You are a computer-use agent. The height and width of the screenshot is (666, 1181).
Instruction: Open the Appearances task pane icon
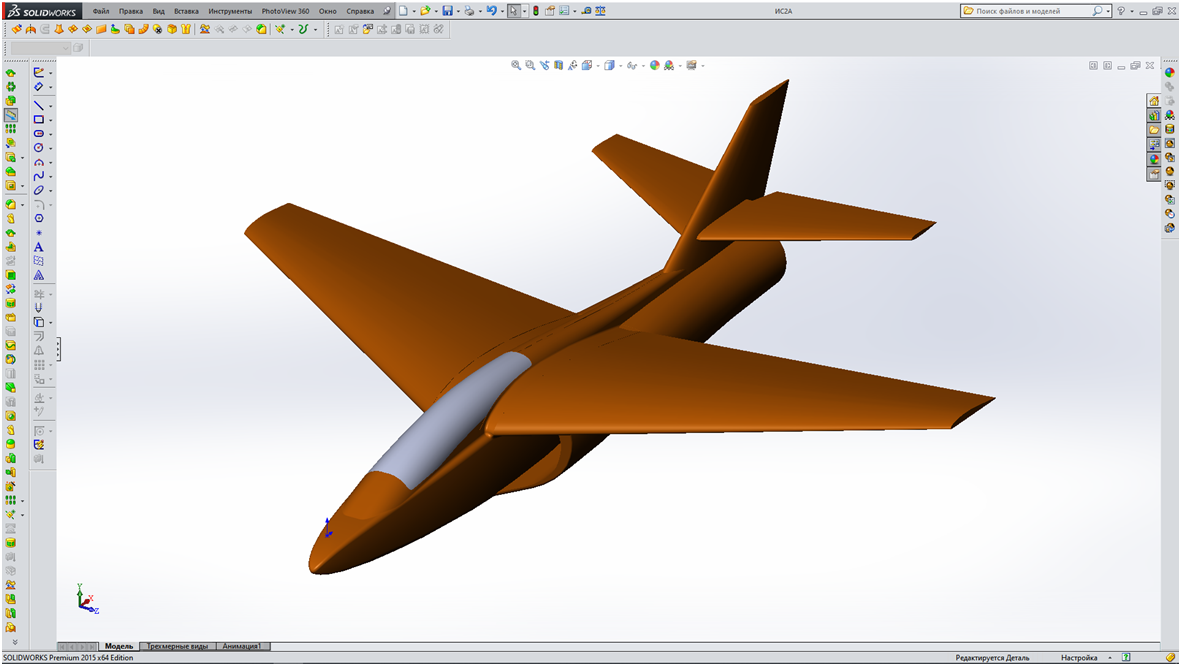coord(1154,160)
